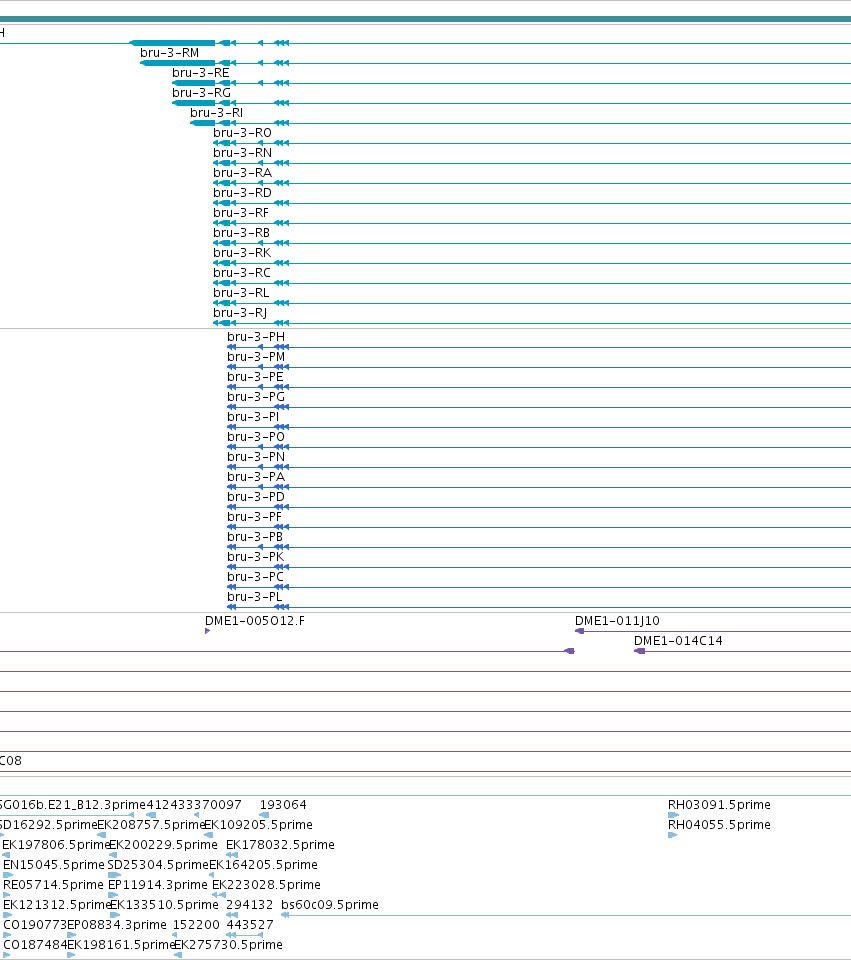Click the bru-3-PB protein label
The height and width of the screenshot is (960, 851).
[x=255, y=537]
